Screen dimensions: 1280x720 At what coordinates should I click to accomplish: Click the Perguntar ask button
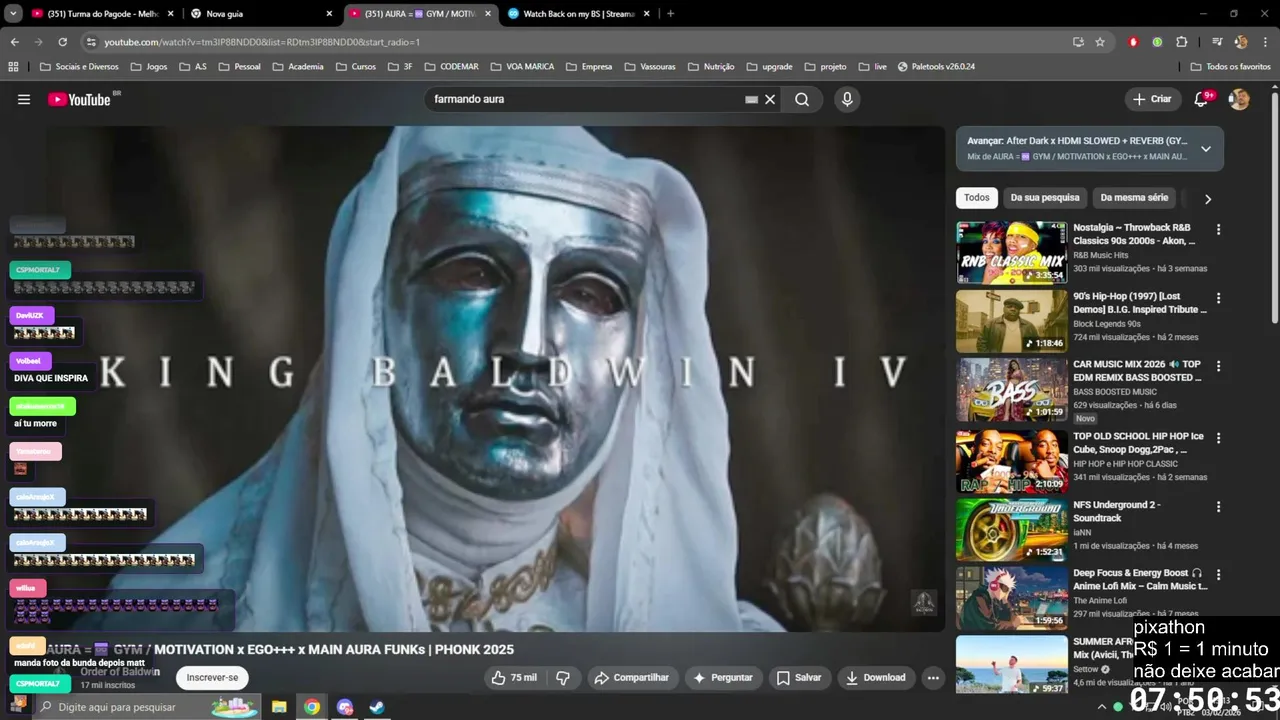(722, 677)
